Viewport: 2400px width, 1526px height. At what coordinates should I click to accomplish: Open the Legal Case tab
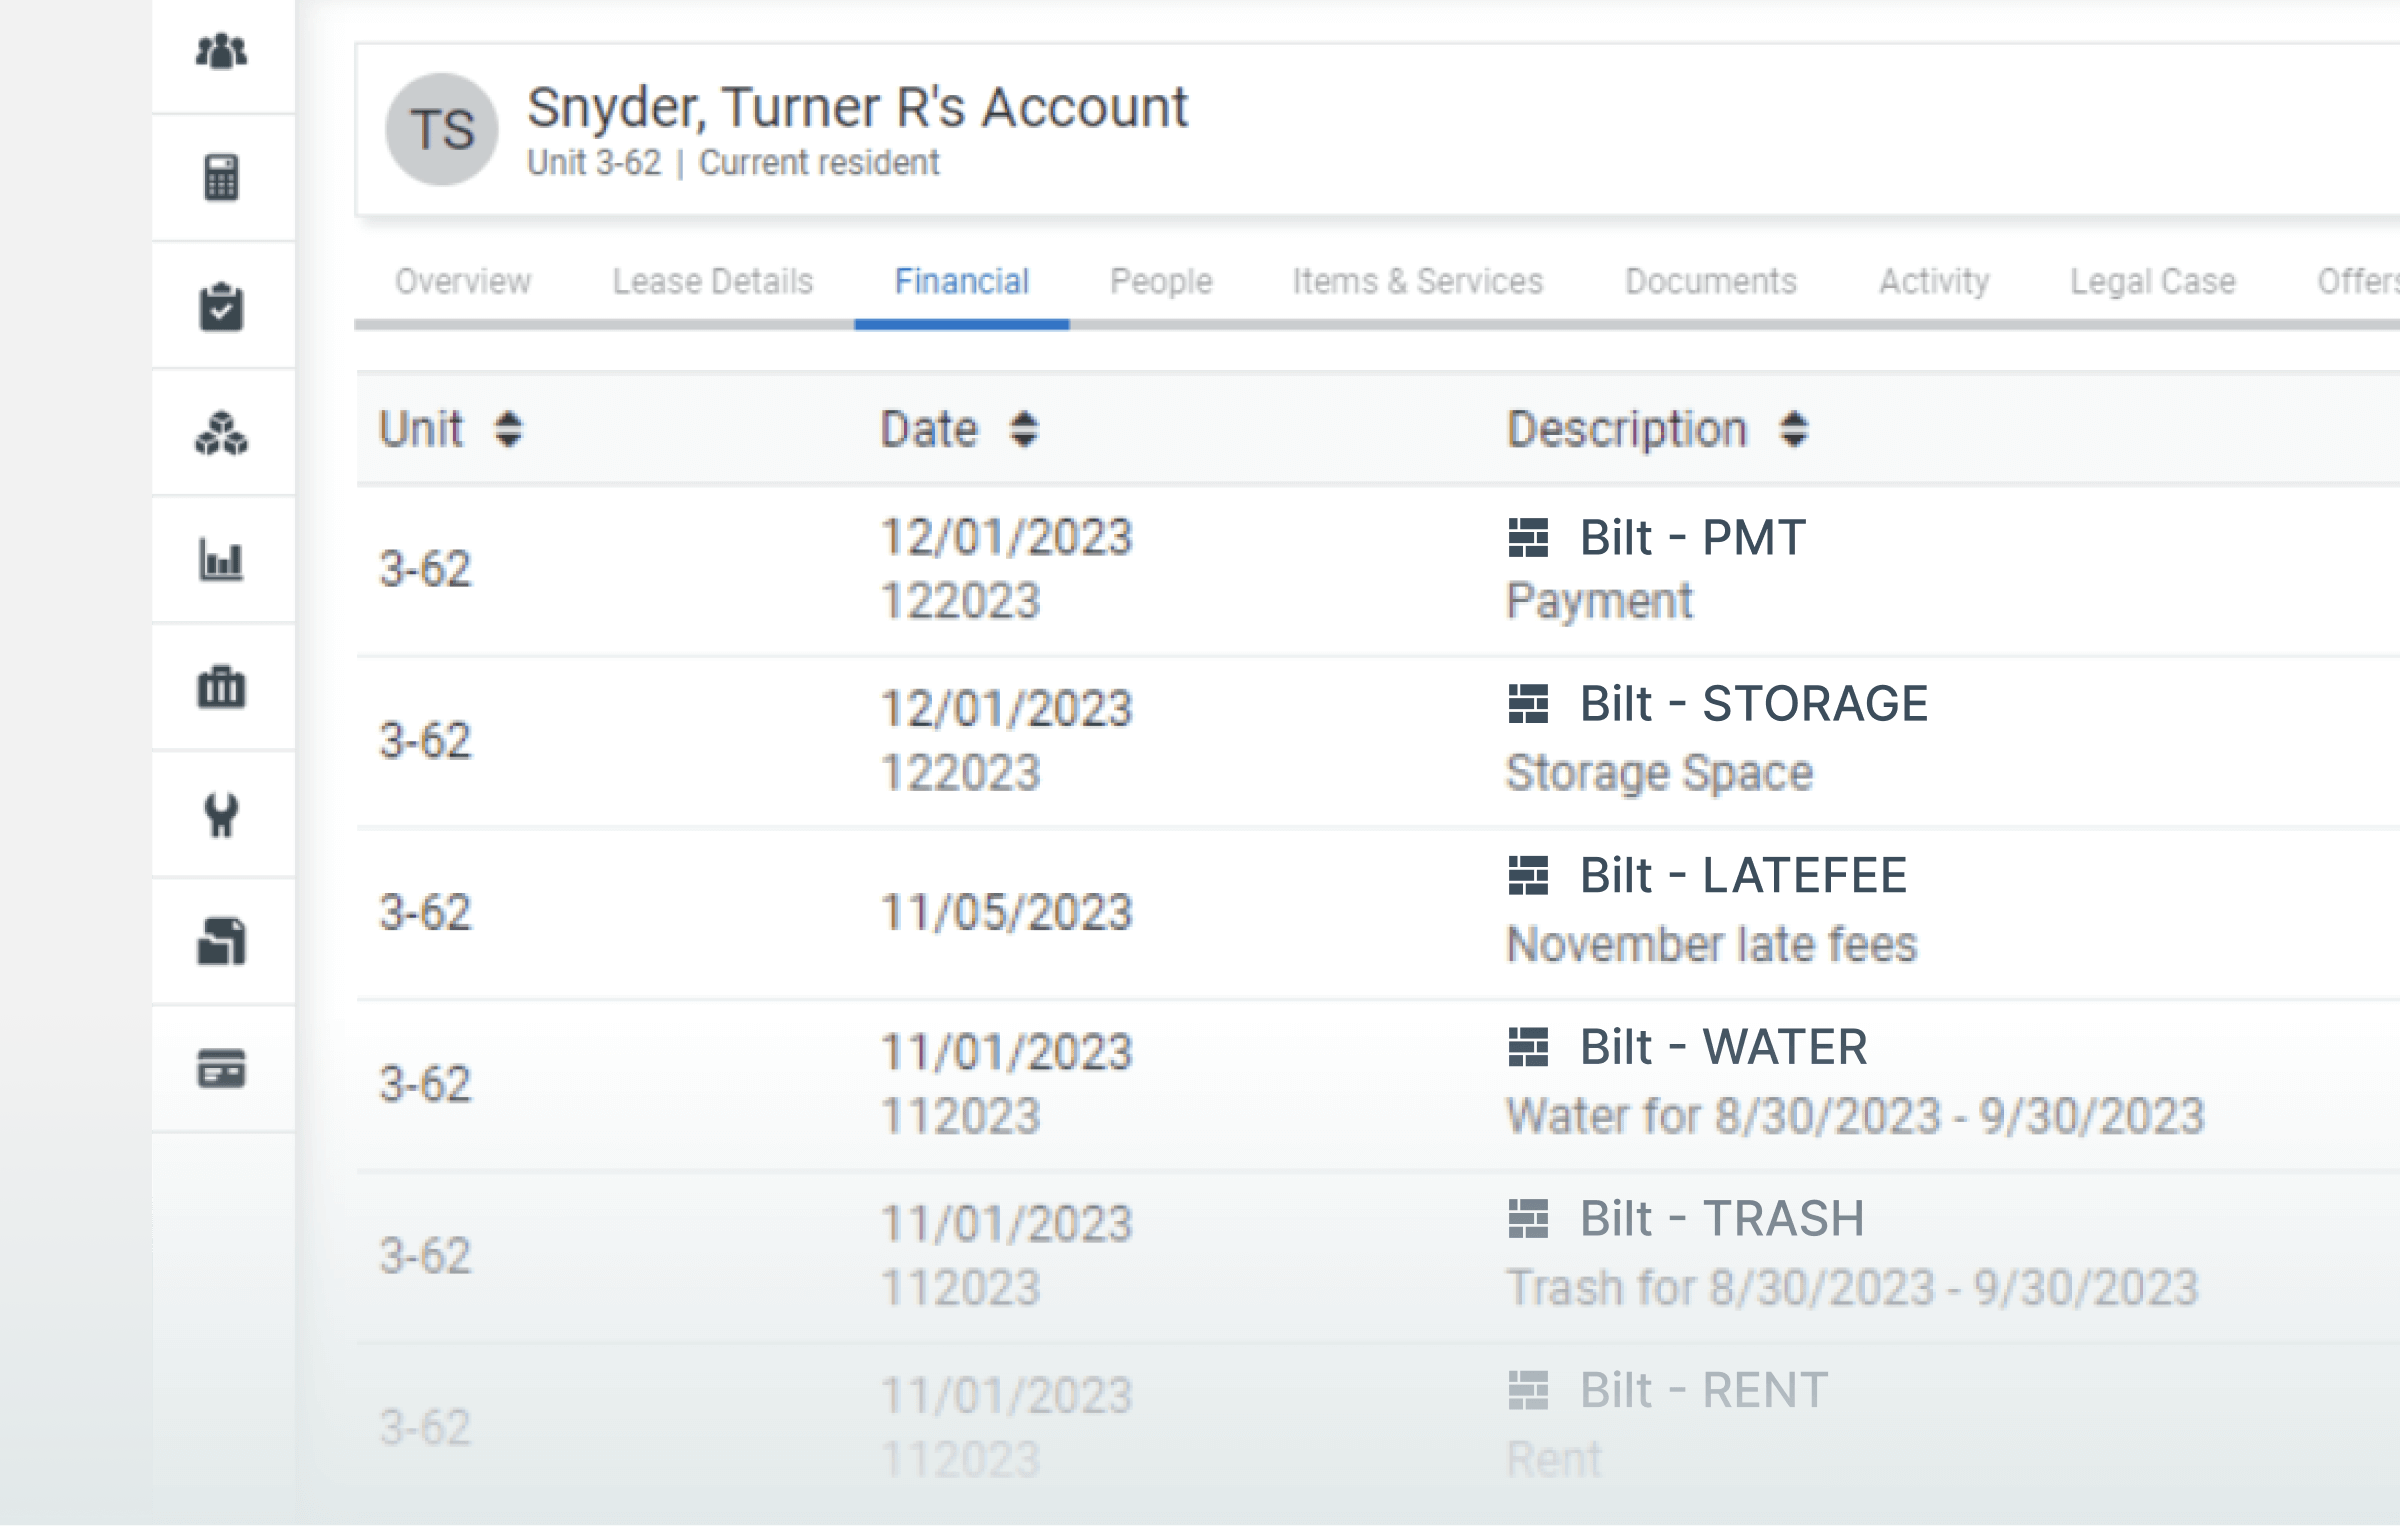pyautogui.click(x=2152, y=282)
